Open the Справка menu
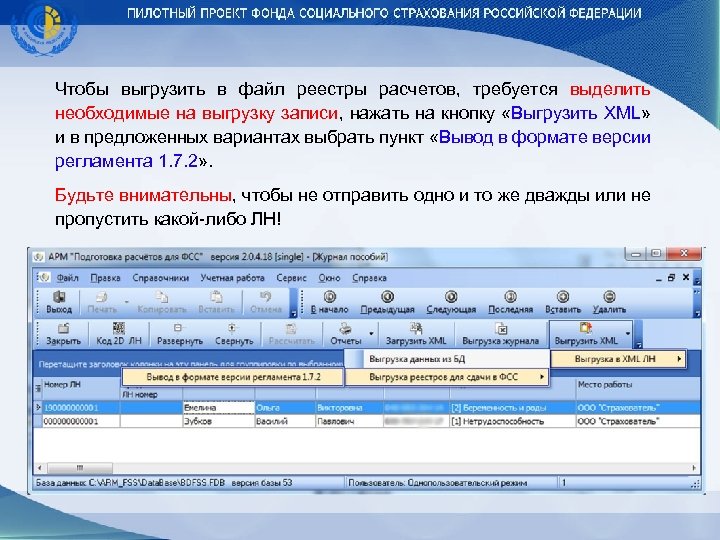This screenshot has height=540, width=720. point(369,278)
